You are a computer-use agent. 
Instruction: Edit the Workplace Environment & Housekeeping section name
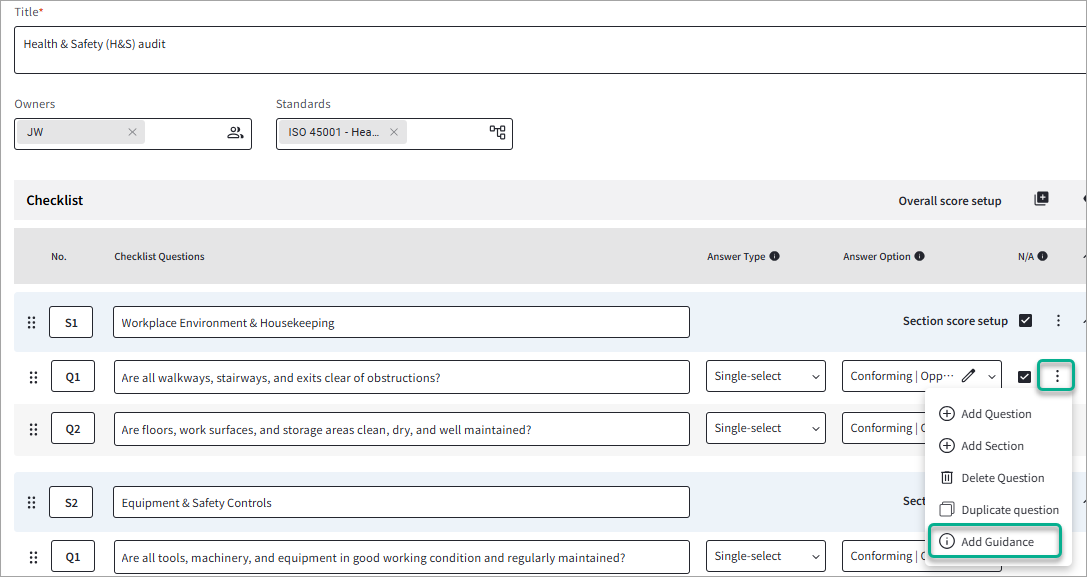[x=401, y=322]
